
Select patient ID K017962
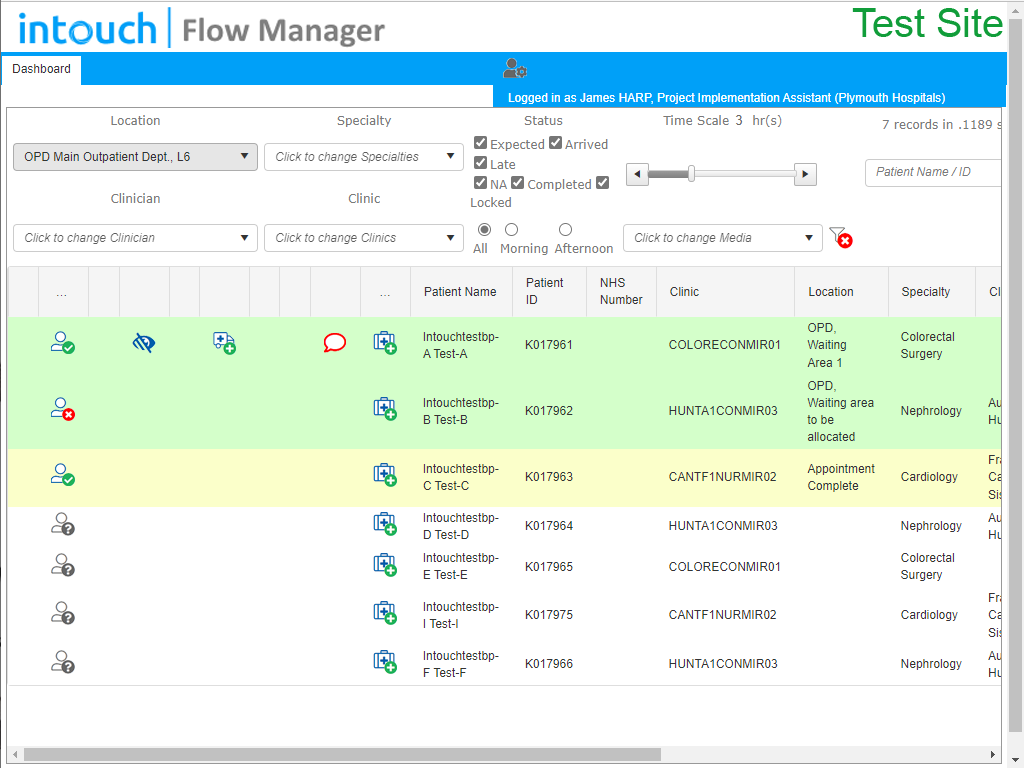549,411
